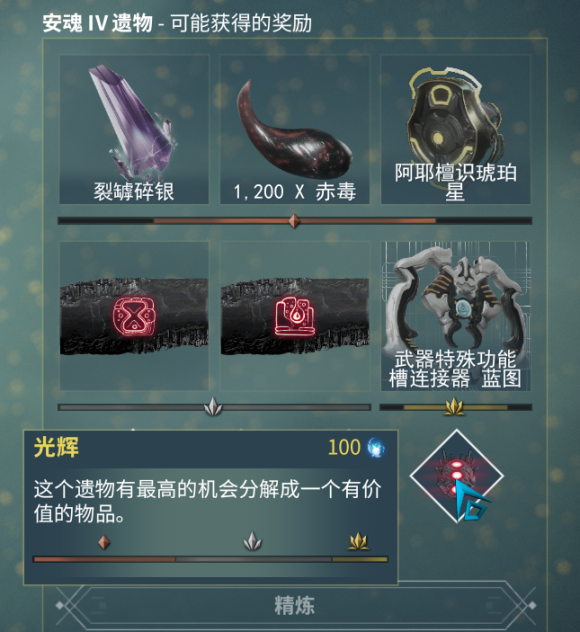The image size is (580, 632).
Task: Click the silver leaf icon in tooltip
Action: [253, 541]
